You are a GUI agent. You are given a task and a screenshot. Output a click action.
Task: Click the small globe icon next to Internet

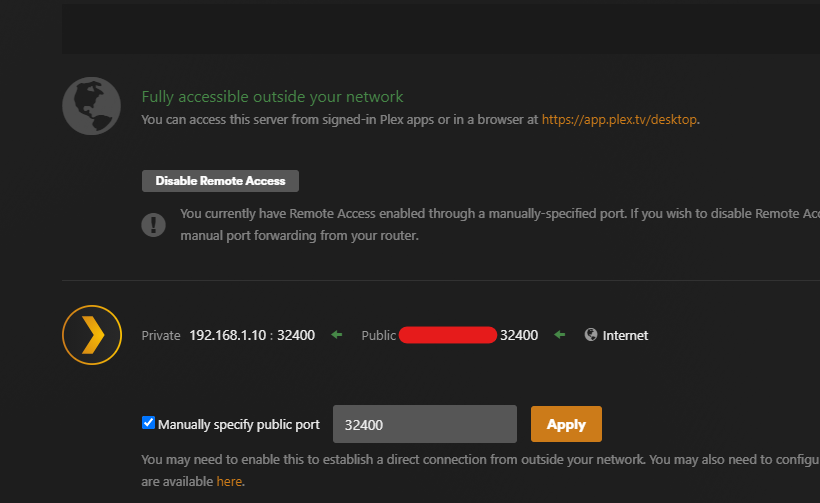click(x=591, y=335)
